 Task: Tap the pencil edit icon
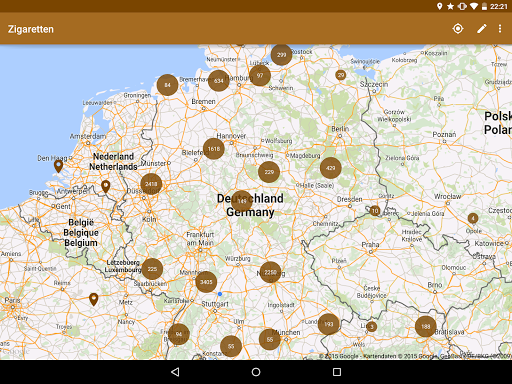[x=481, y=29]
